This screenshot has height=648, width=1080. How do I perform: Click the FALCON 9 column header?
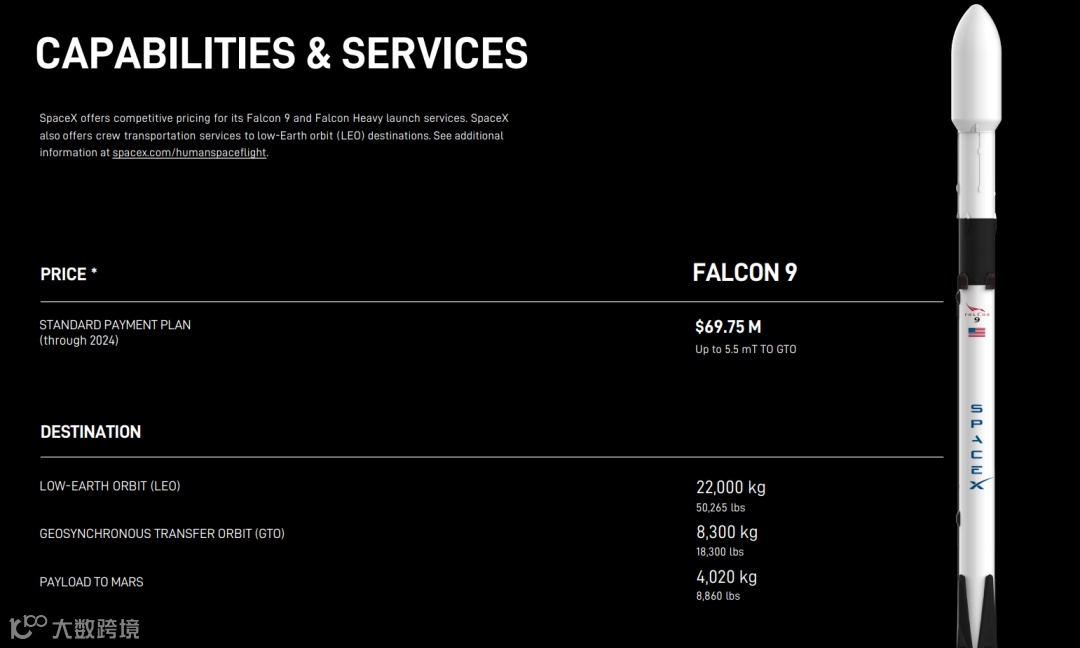pos(744,273)
